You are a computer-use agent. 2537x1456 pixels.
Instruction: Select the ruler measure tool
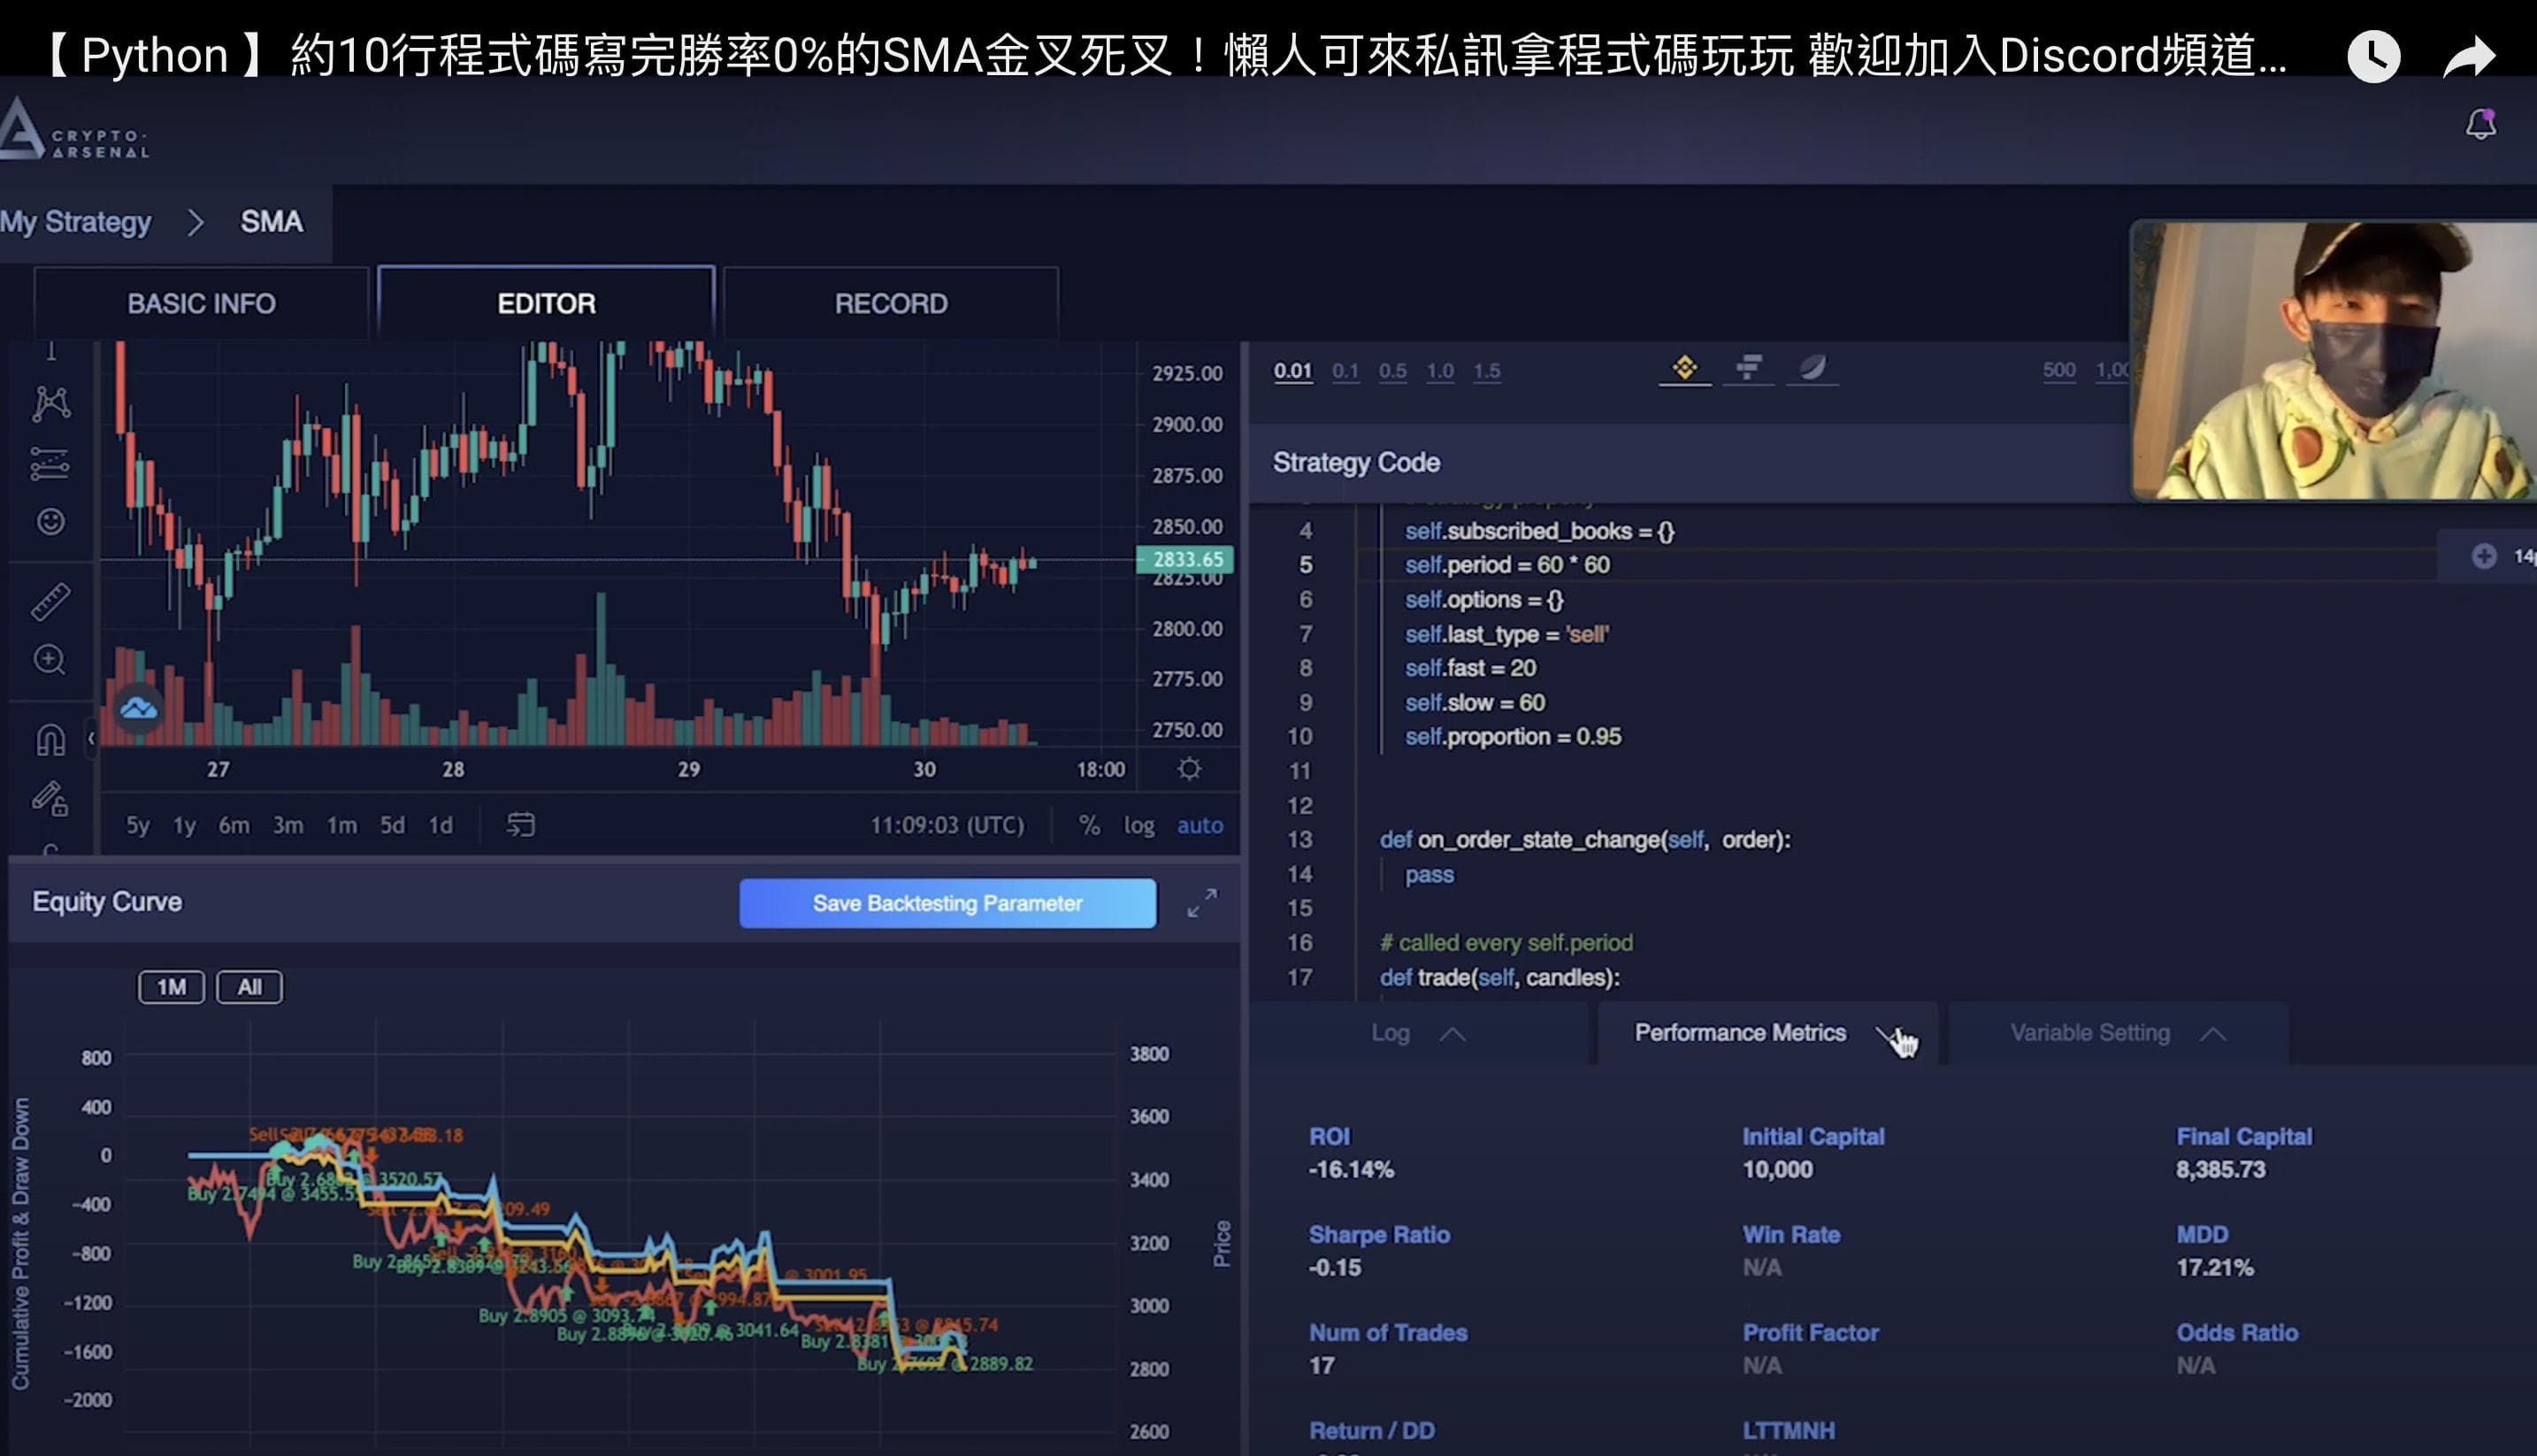click(52, 601)
